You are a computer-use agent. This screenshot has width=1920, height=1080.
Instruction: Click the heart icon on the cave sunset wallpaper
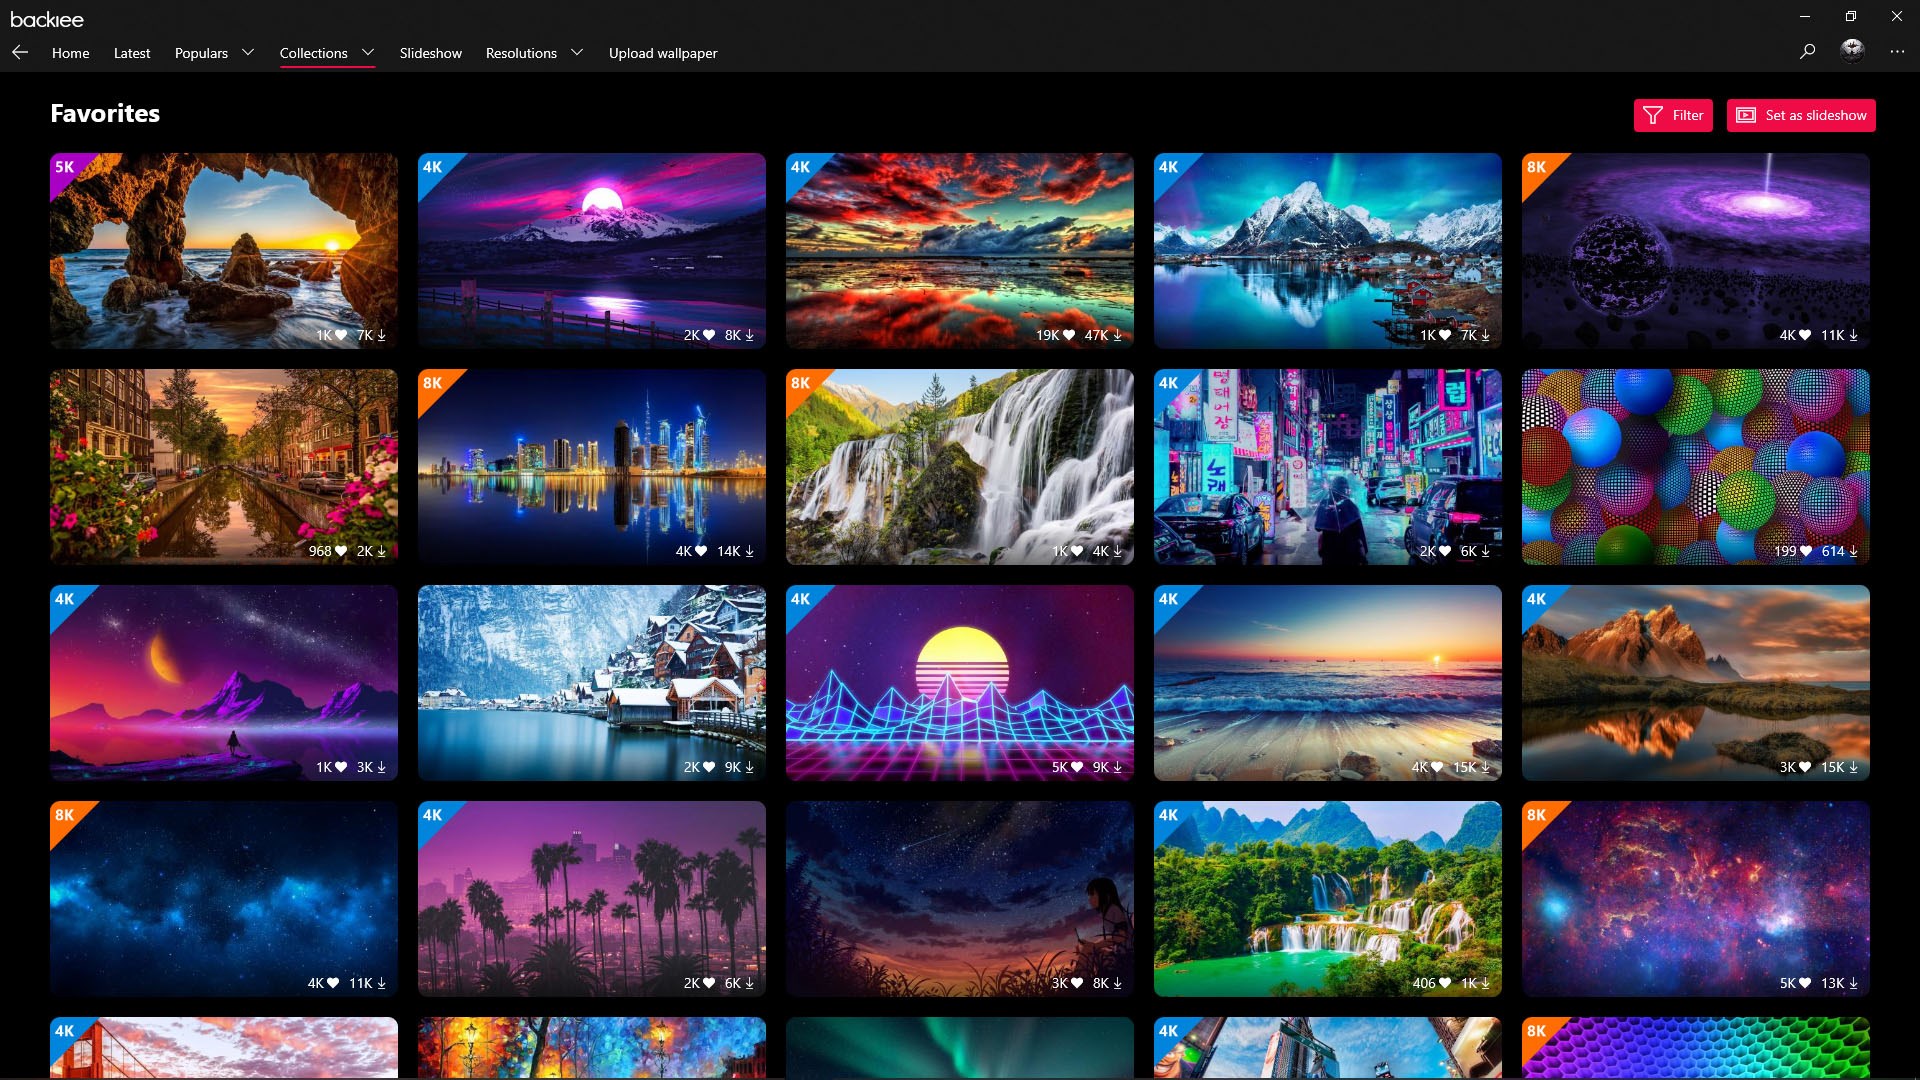pyautogui.click(x=341, y=336)
